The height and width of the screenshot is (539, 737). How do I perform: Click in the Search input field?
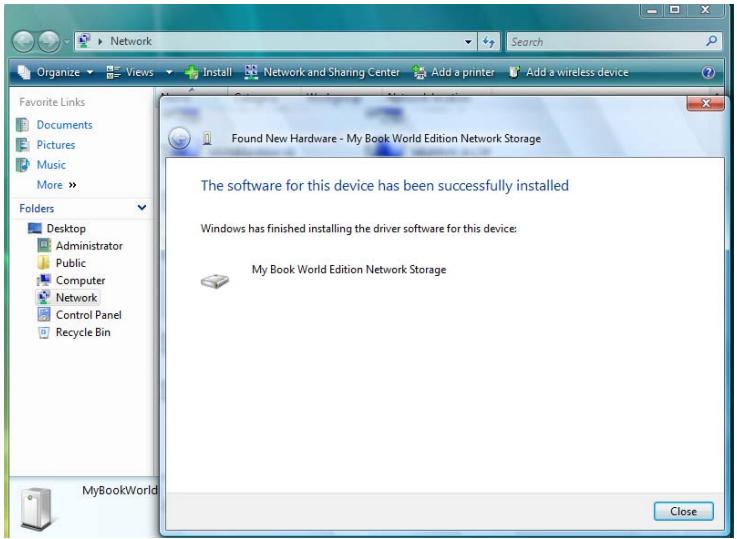[605, 42]
